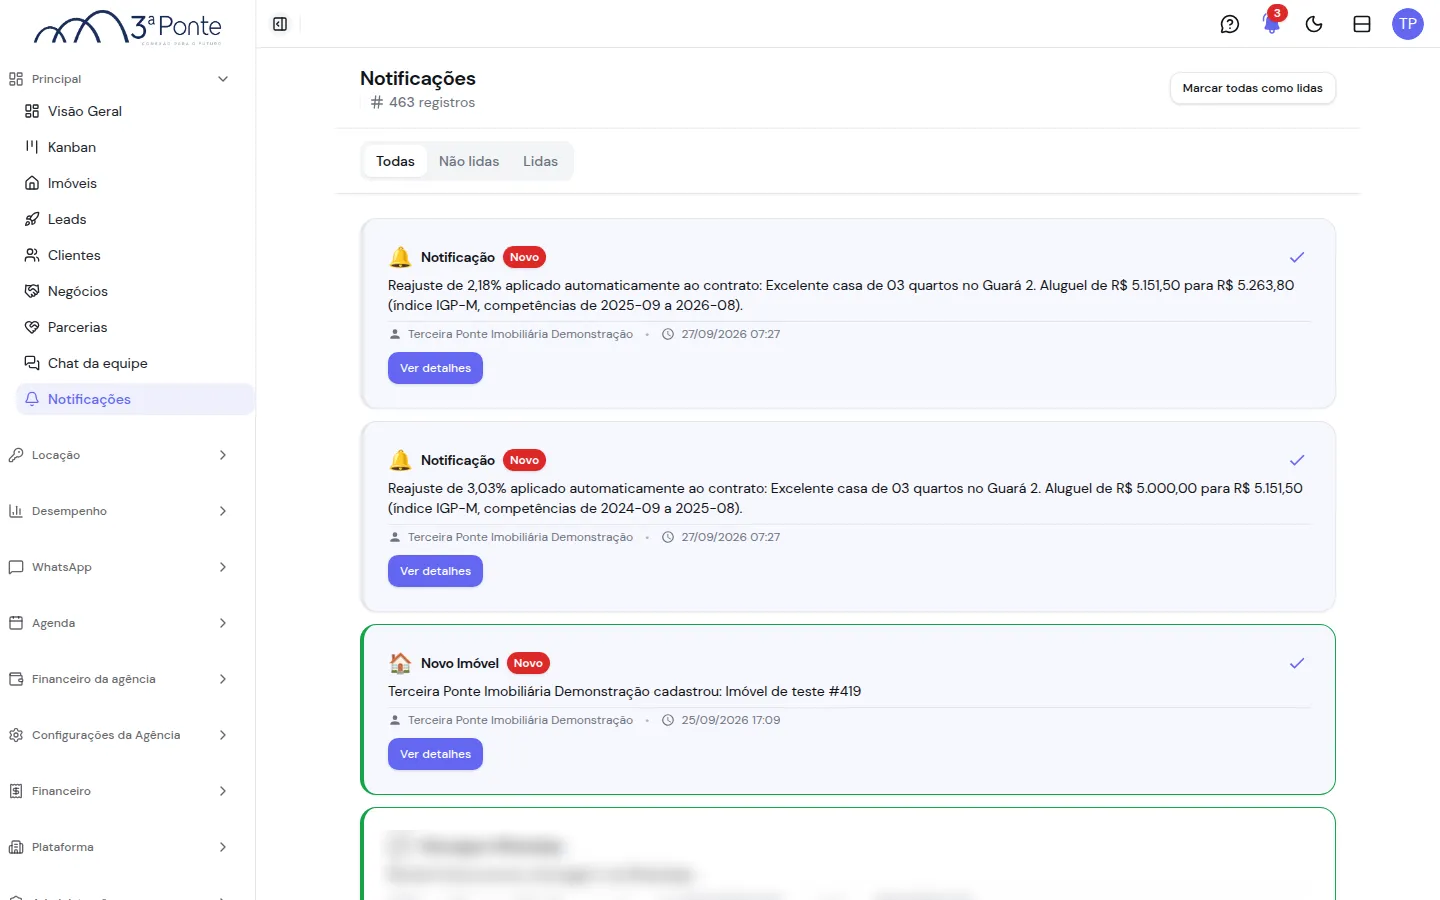Open Visão Geral in the sidebar
The image size is (1440, 900).
85,111
